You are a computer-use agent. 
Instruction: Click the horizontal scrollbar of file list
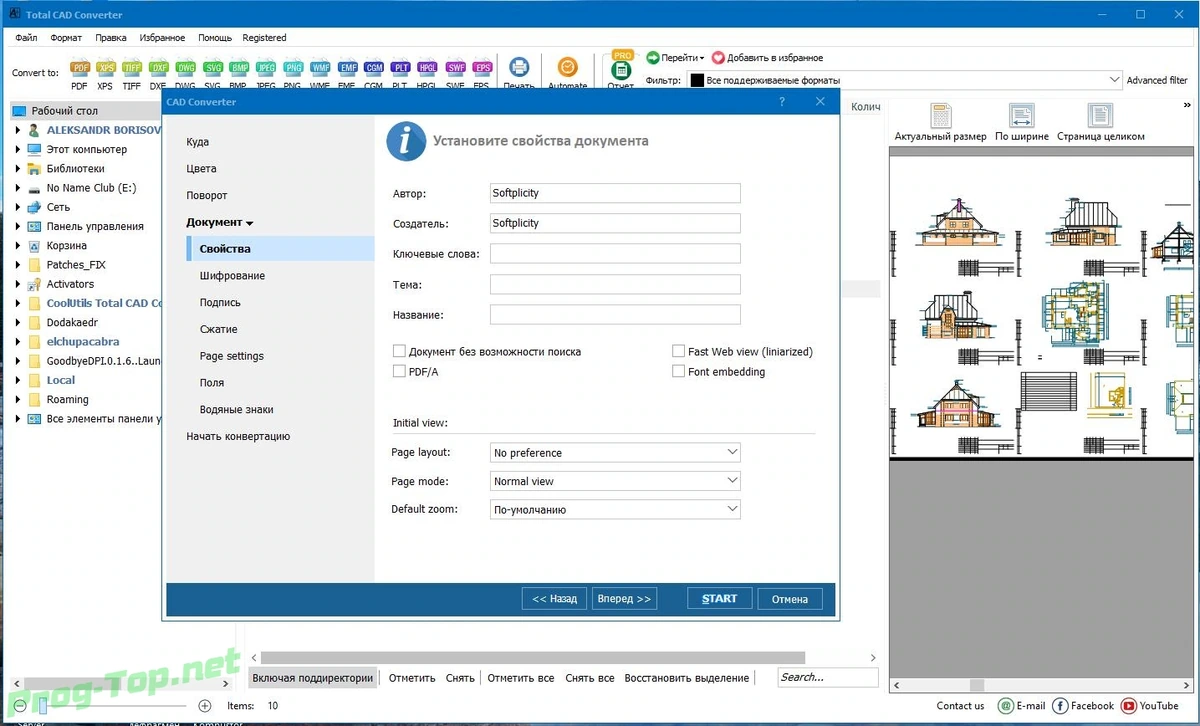pos(533,657)
